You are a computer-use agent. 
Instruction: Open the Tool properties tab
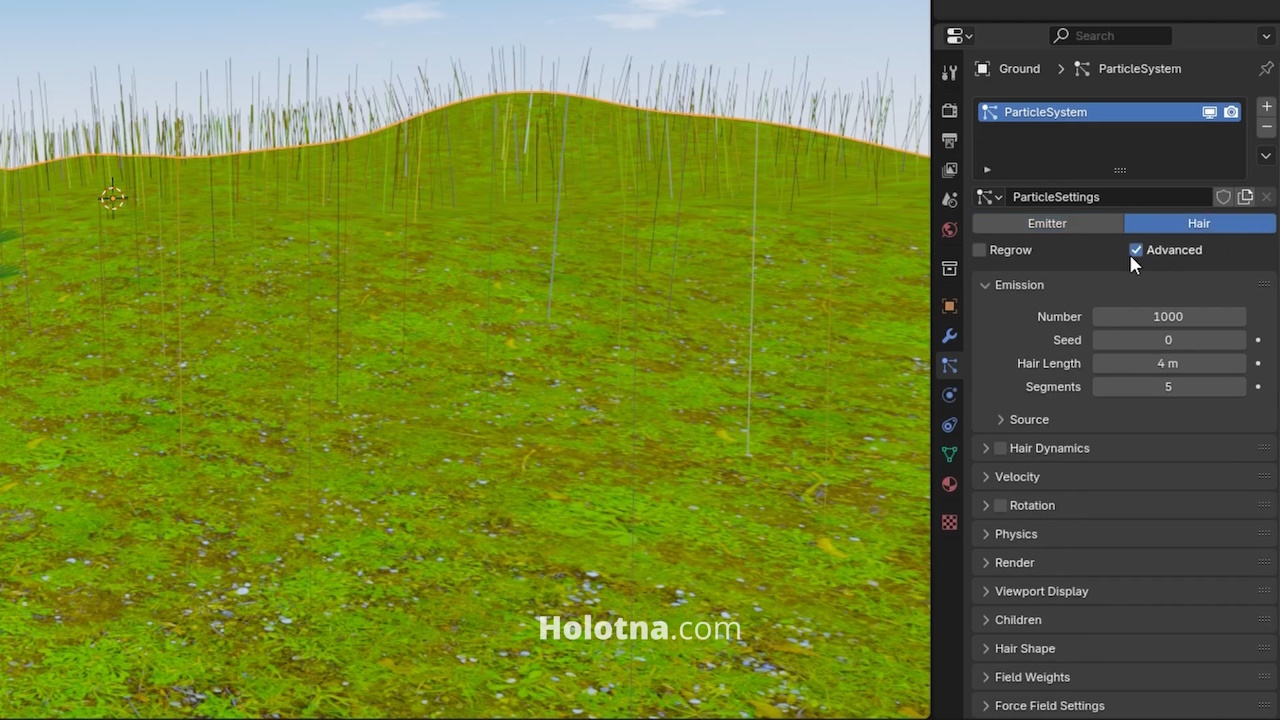pos(949,72)
